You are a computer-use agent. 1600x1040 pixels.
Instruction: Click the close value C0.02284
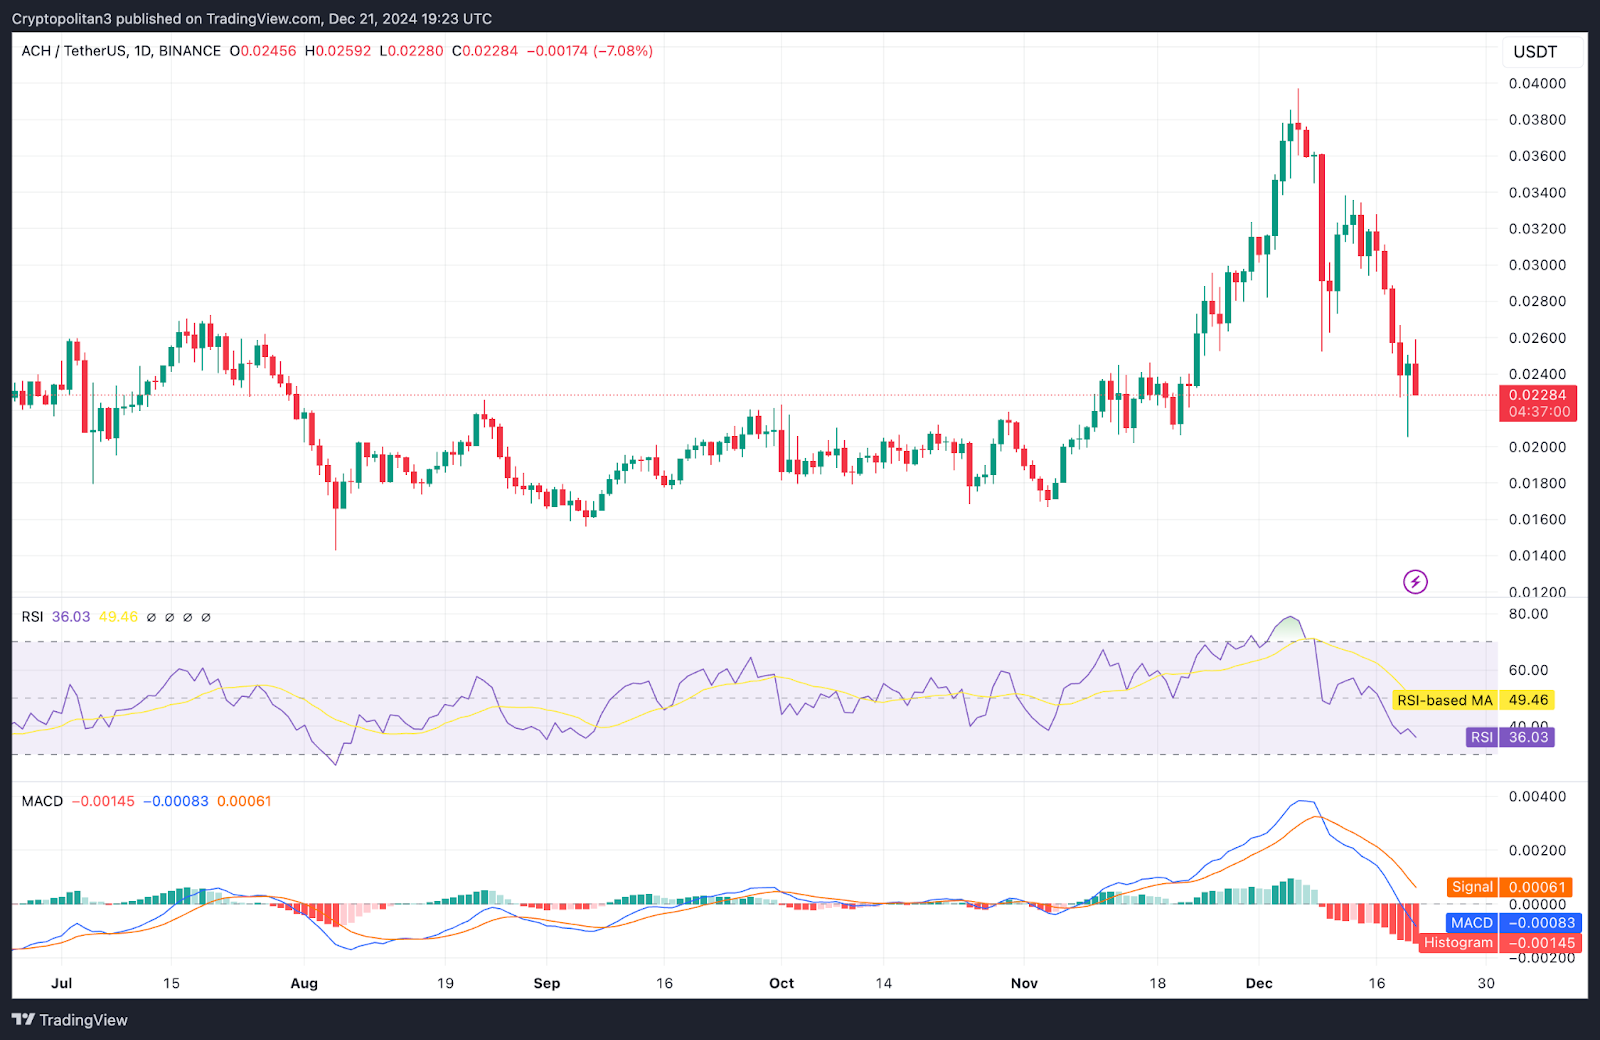(485, 51)
